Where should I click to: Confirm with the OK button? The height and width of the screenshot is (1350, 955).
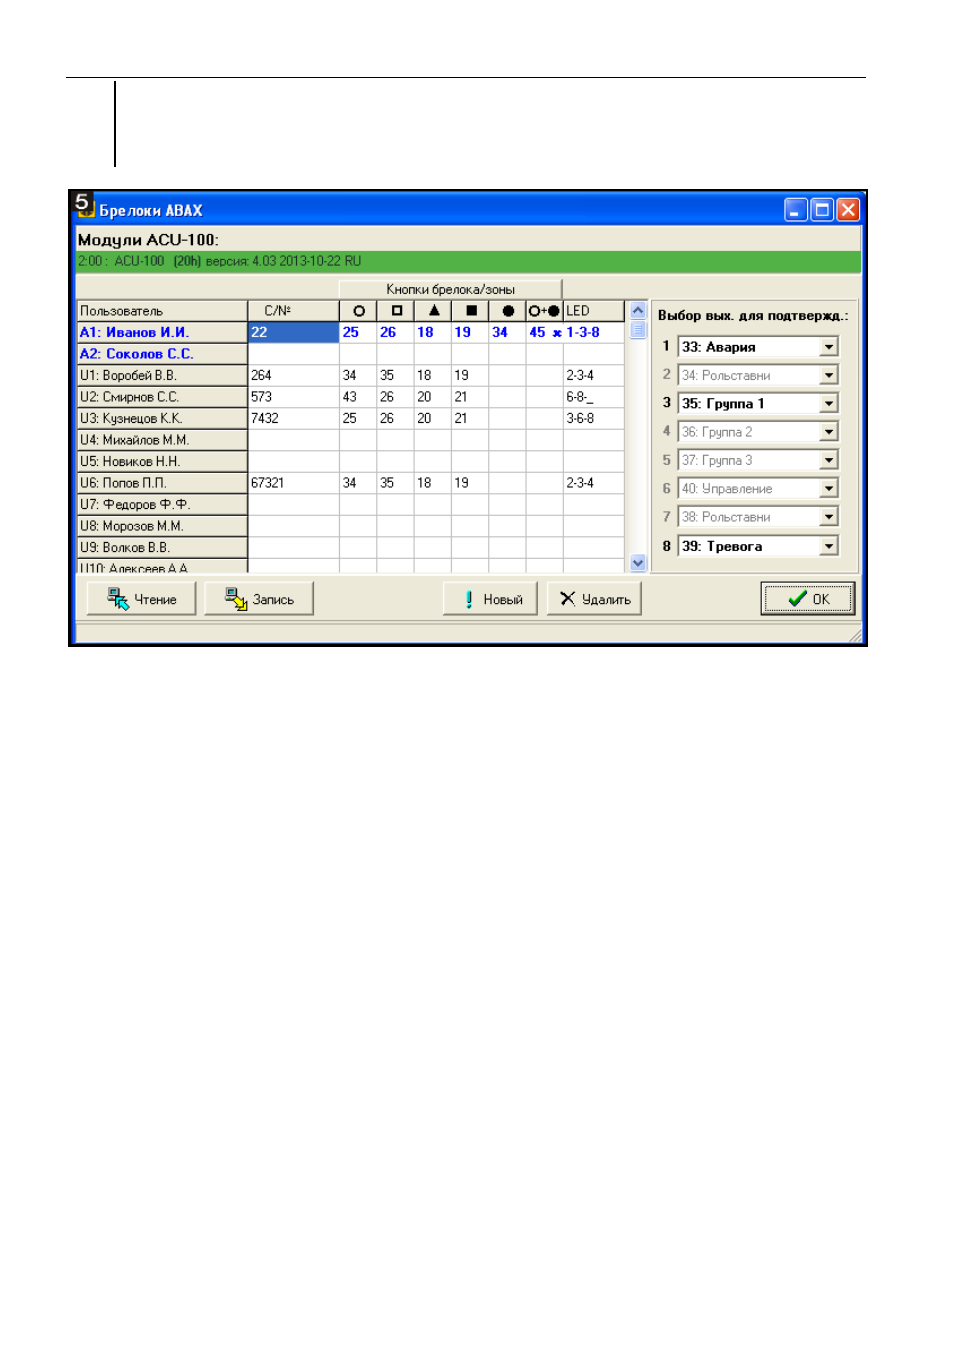coord(808,599)
